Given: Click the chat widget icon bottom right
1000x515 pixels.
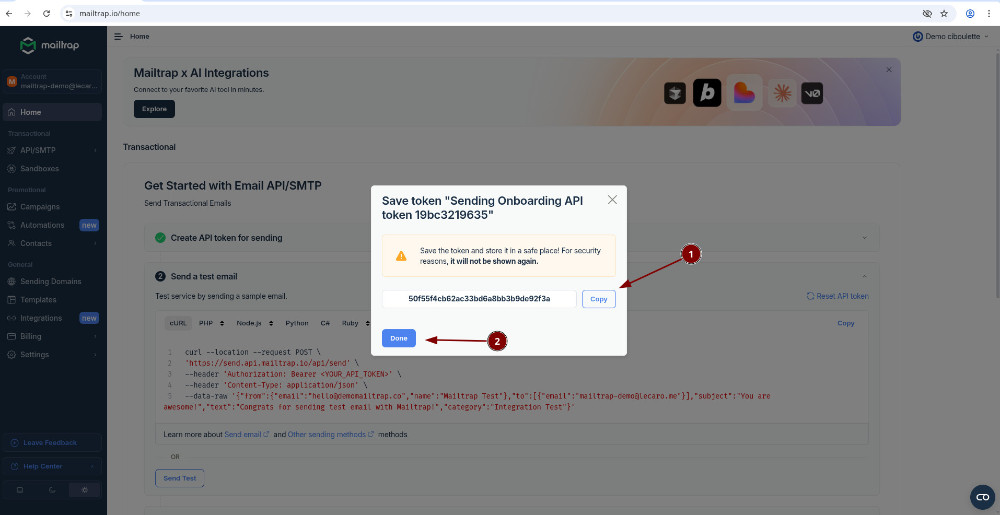Looking at the screenshot, I should [x=981, y=497].
